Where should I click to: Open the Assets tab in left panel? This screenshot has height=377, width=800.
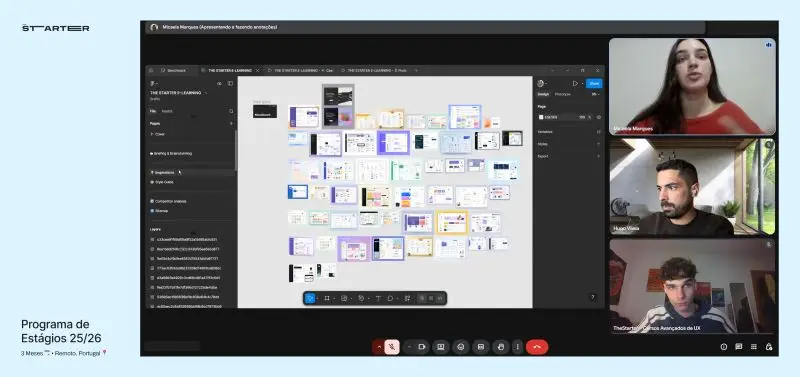pyautogui.click(x=167, y=111)
